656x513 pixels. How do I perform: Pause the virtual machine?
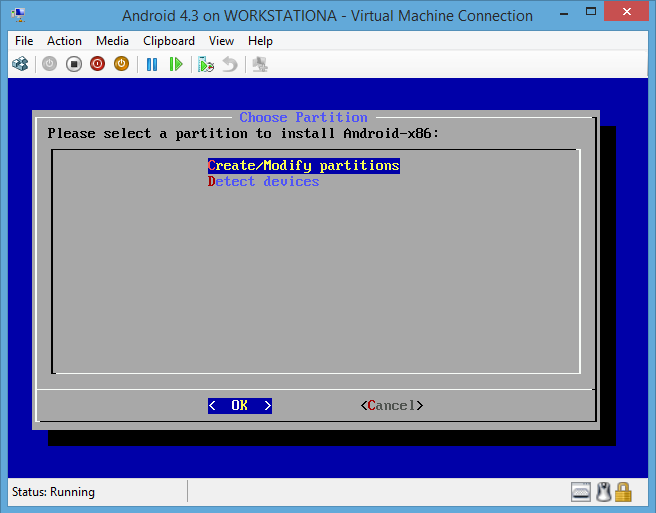coord(152,64)
